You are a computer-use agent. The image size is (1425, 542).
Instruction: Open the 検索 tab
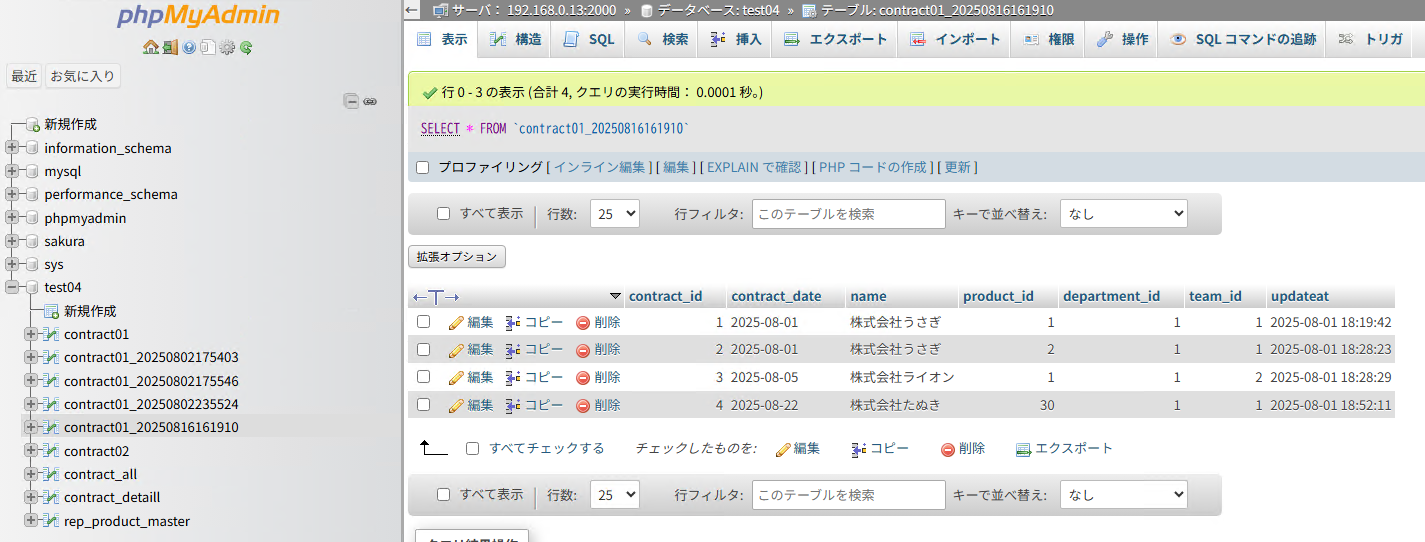click(662, 39)
